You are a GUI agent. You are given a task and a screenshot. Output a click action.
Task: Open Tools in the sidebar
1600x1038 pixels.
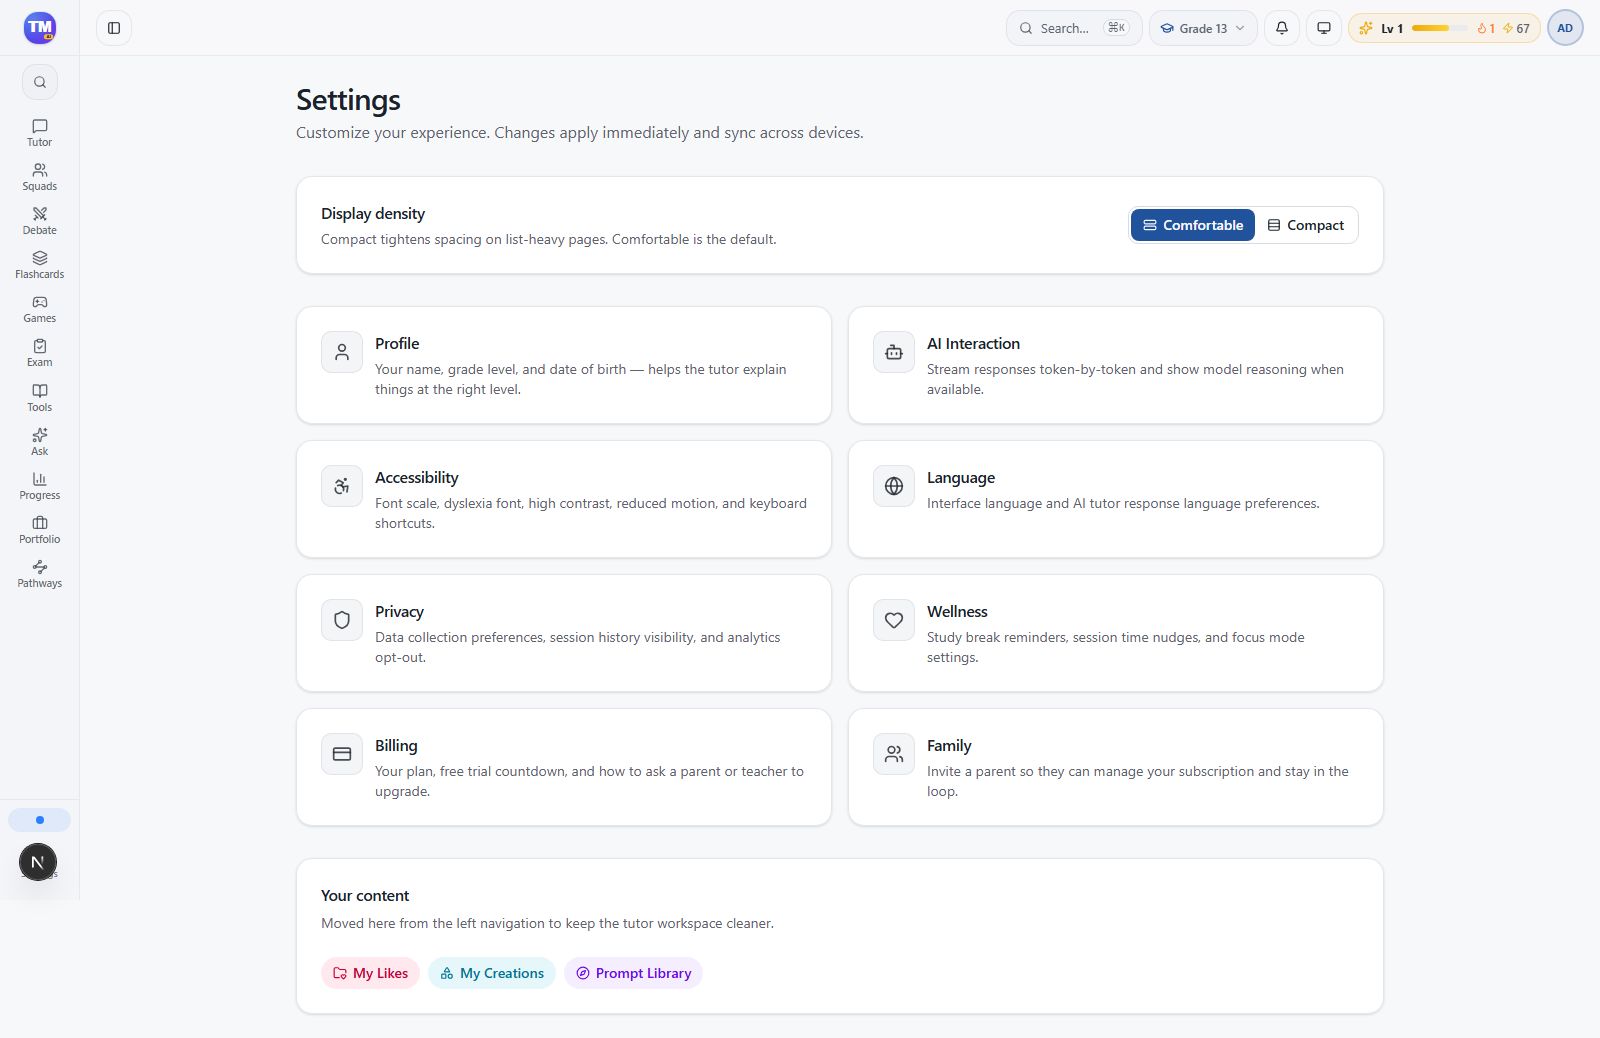tap(40, 398)
